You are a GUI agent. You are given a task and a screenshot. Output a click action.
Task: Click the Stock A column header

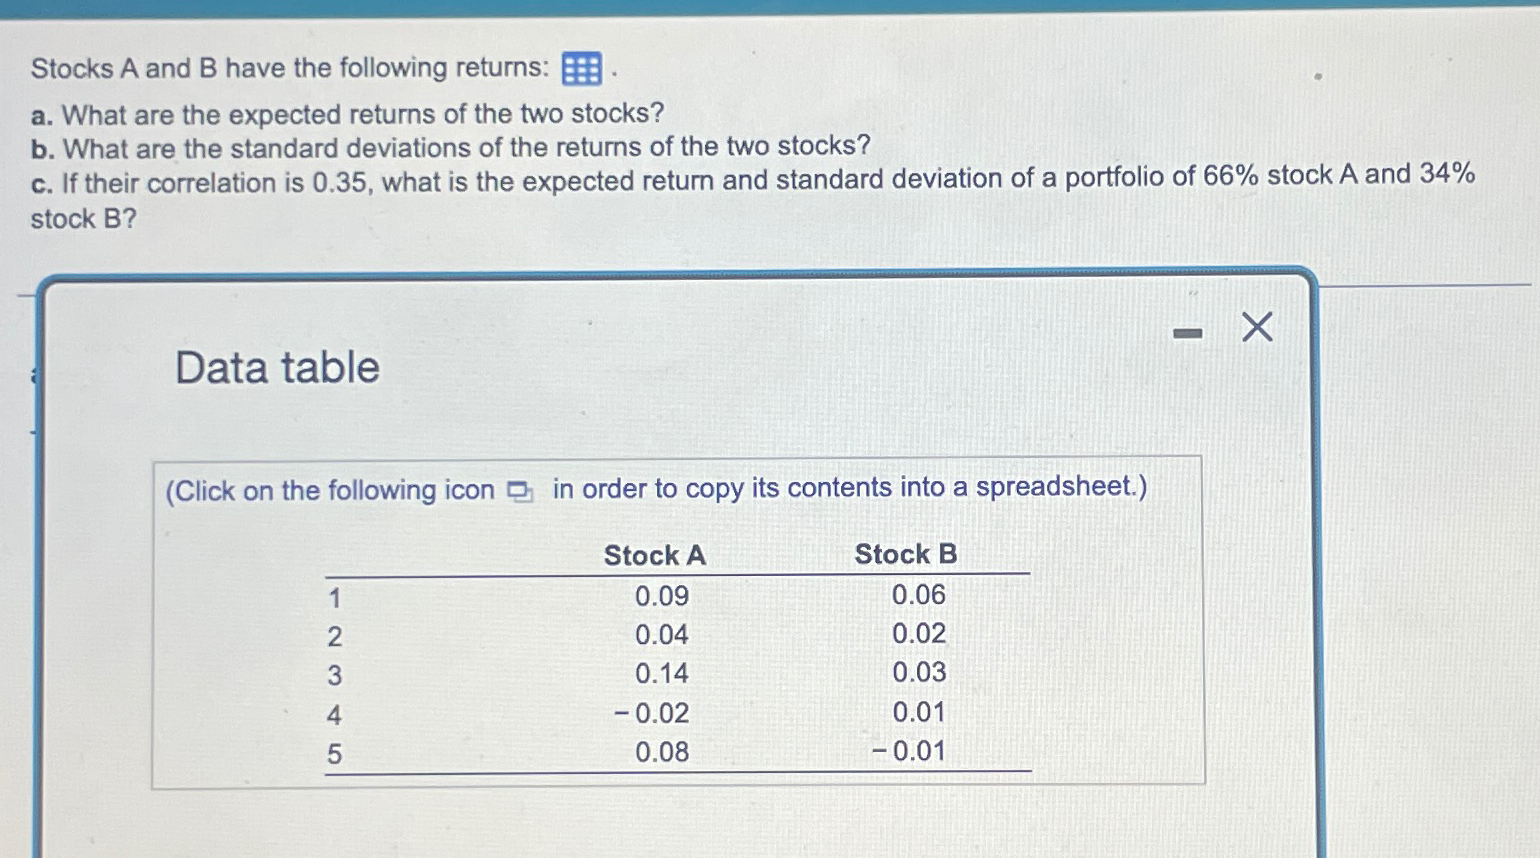tap(653, 555)
